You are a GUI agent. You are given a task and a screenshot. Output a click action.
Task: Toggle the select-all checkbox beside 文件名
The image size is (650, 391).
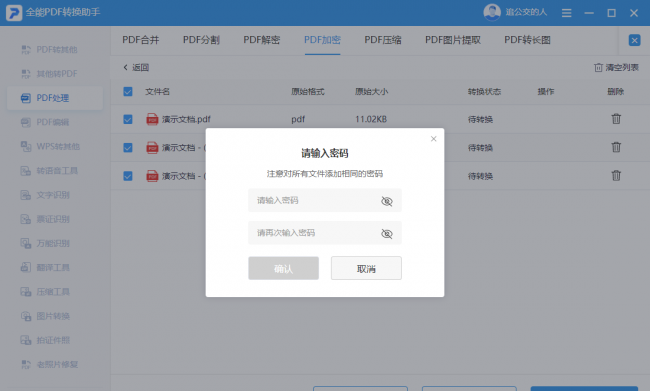coord(128,92)
